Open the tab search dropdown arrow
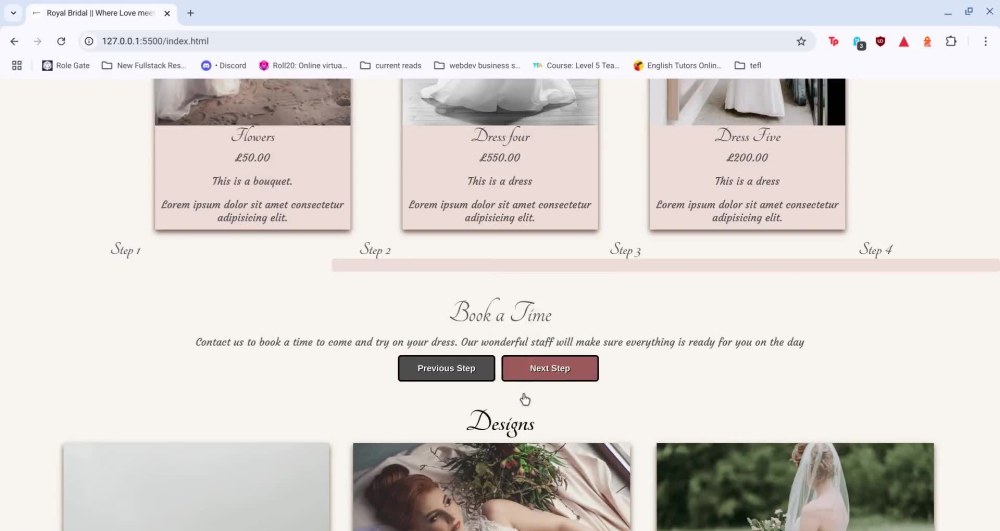Viewport: 1000px width, 531px height. (13, 13)
